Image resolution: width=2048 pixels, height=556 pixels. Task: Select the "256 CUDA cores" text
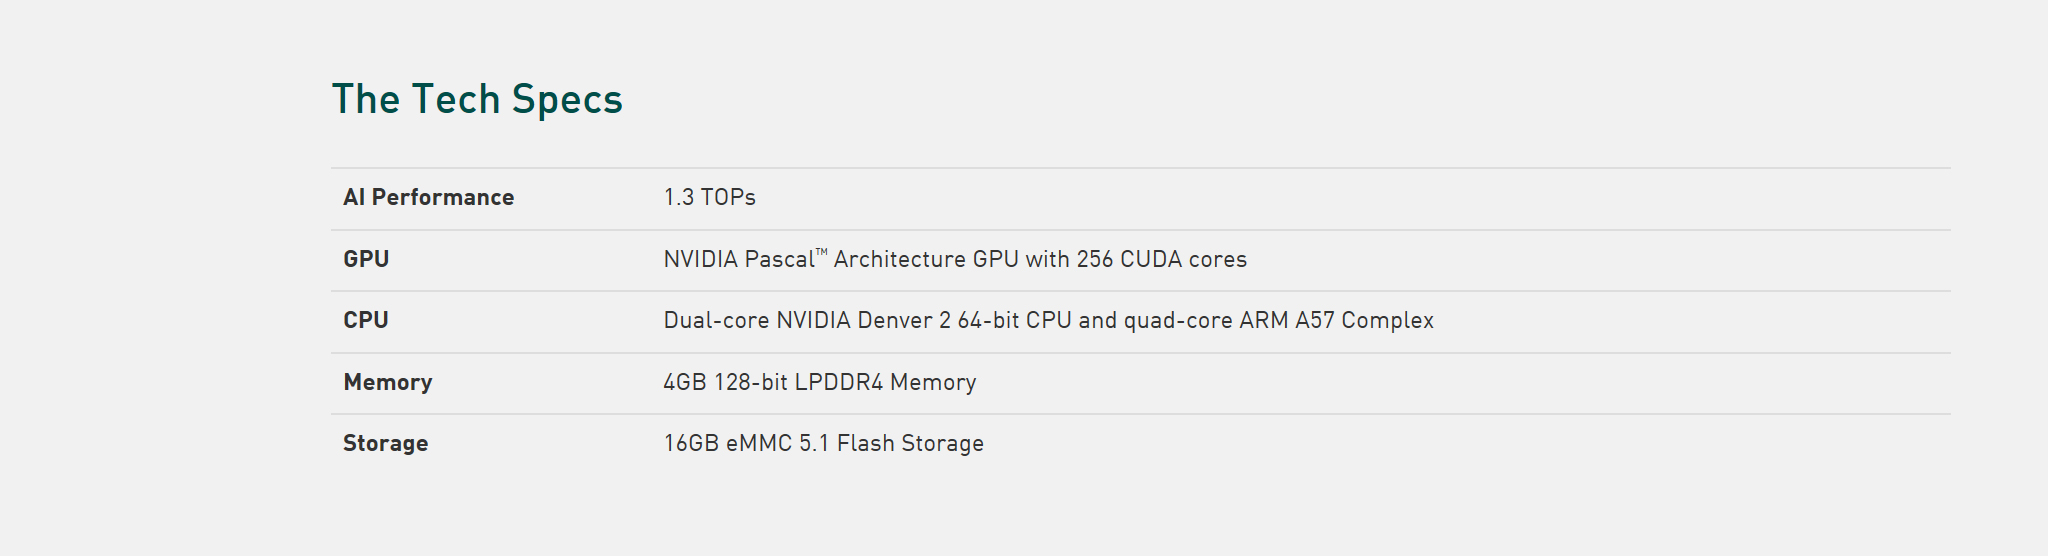pyautogui.click(x=1161, y=260)
